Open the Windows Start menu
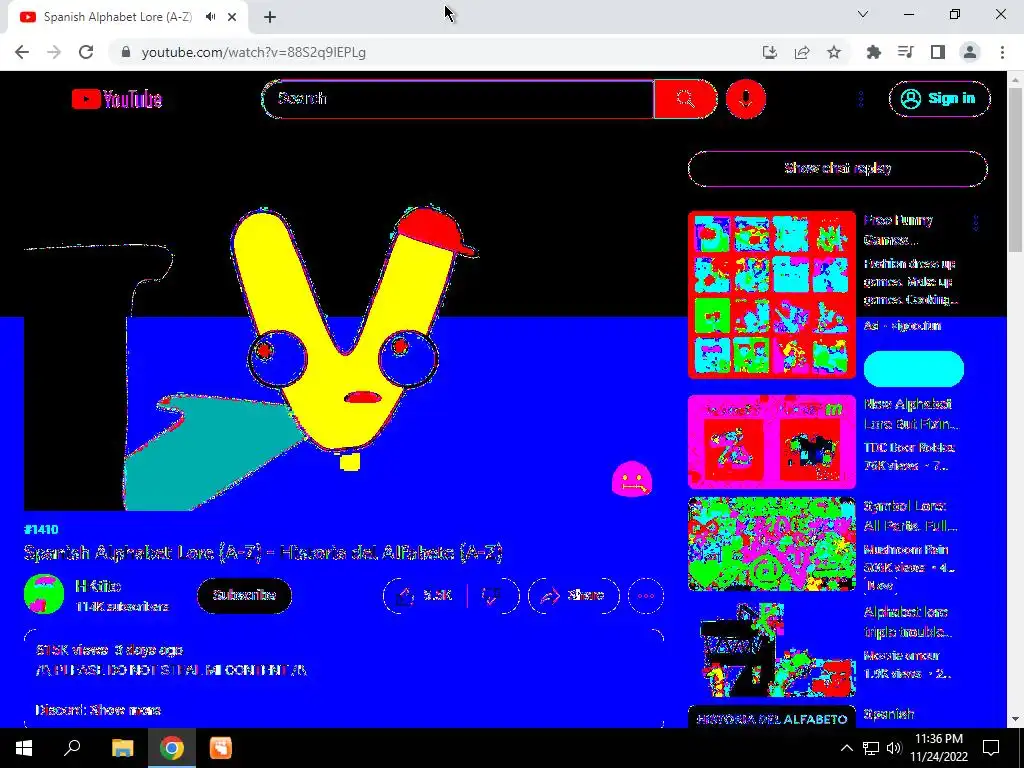This screenshot has width=1024, height=768. [x=24, y=748]
